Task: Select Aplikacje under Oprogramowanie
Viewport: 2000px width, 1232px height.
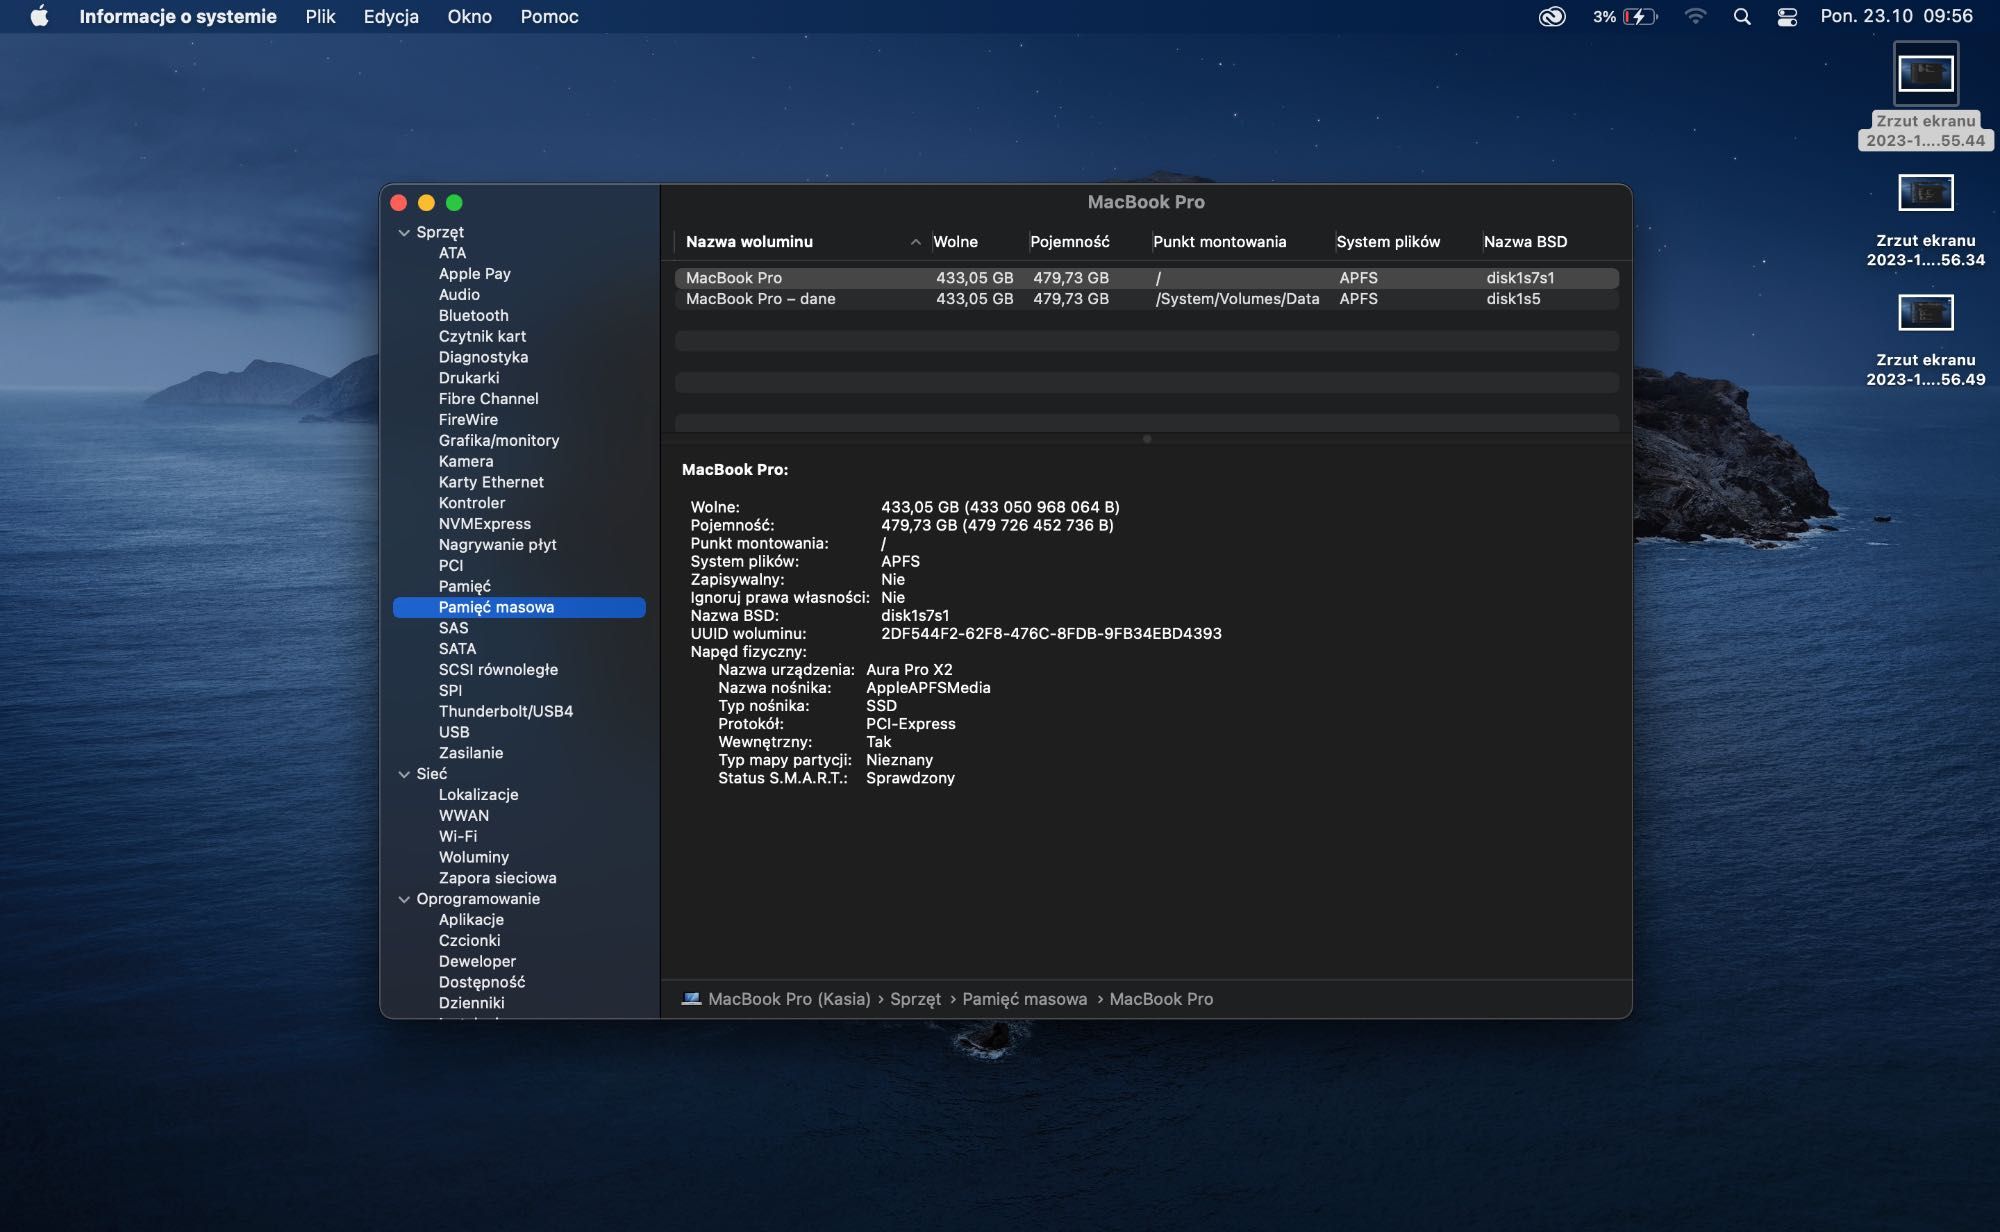Action: (x=471, y=920)
